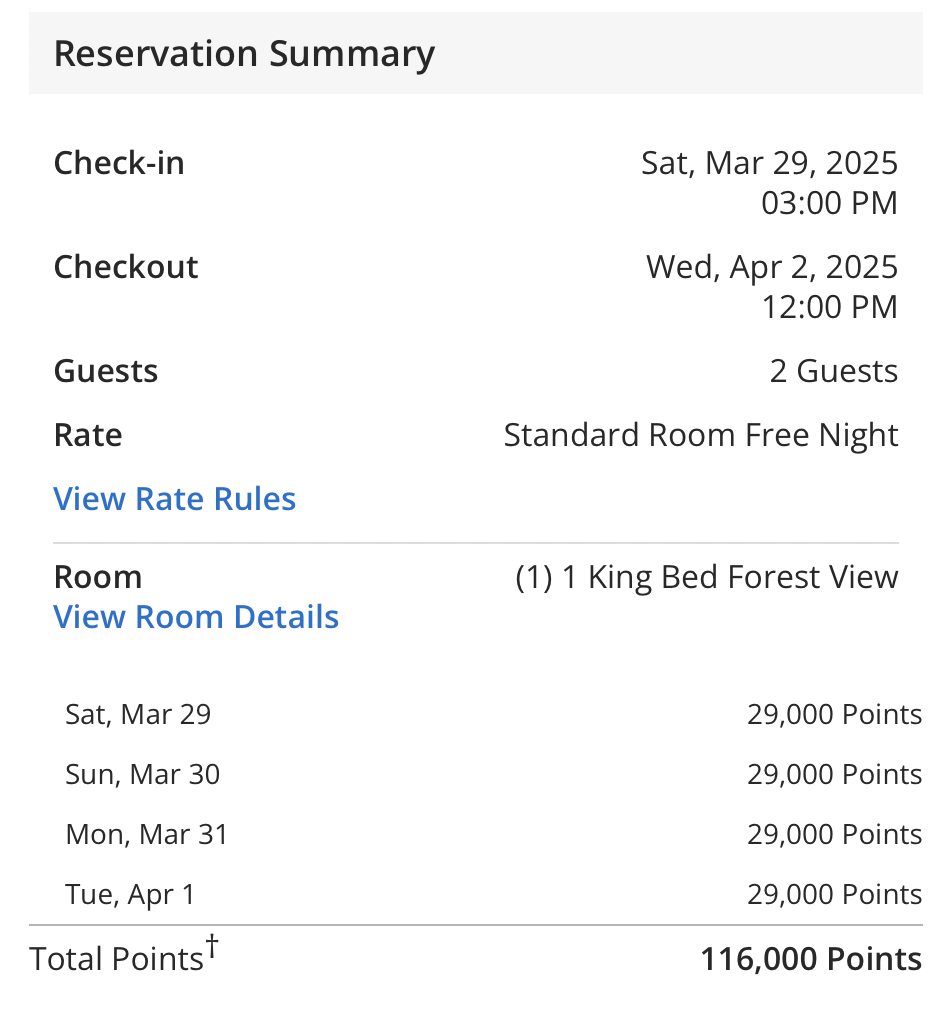Click the 2 Guests value
938x1020 pixels.
point(833,370)
